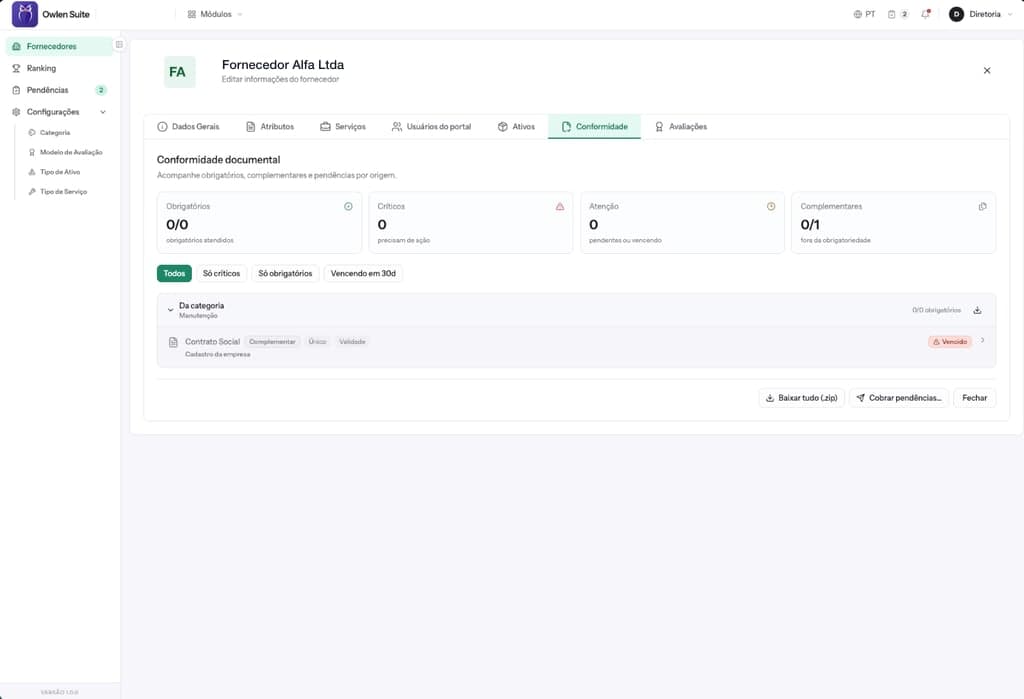The image size is (1024, 699).
Task: Switch to the Dados Gerais tab
Action: click(188, 127)
